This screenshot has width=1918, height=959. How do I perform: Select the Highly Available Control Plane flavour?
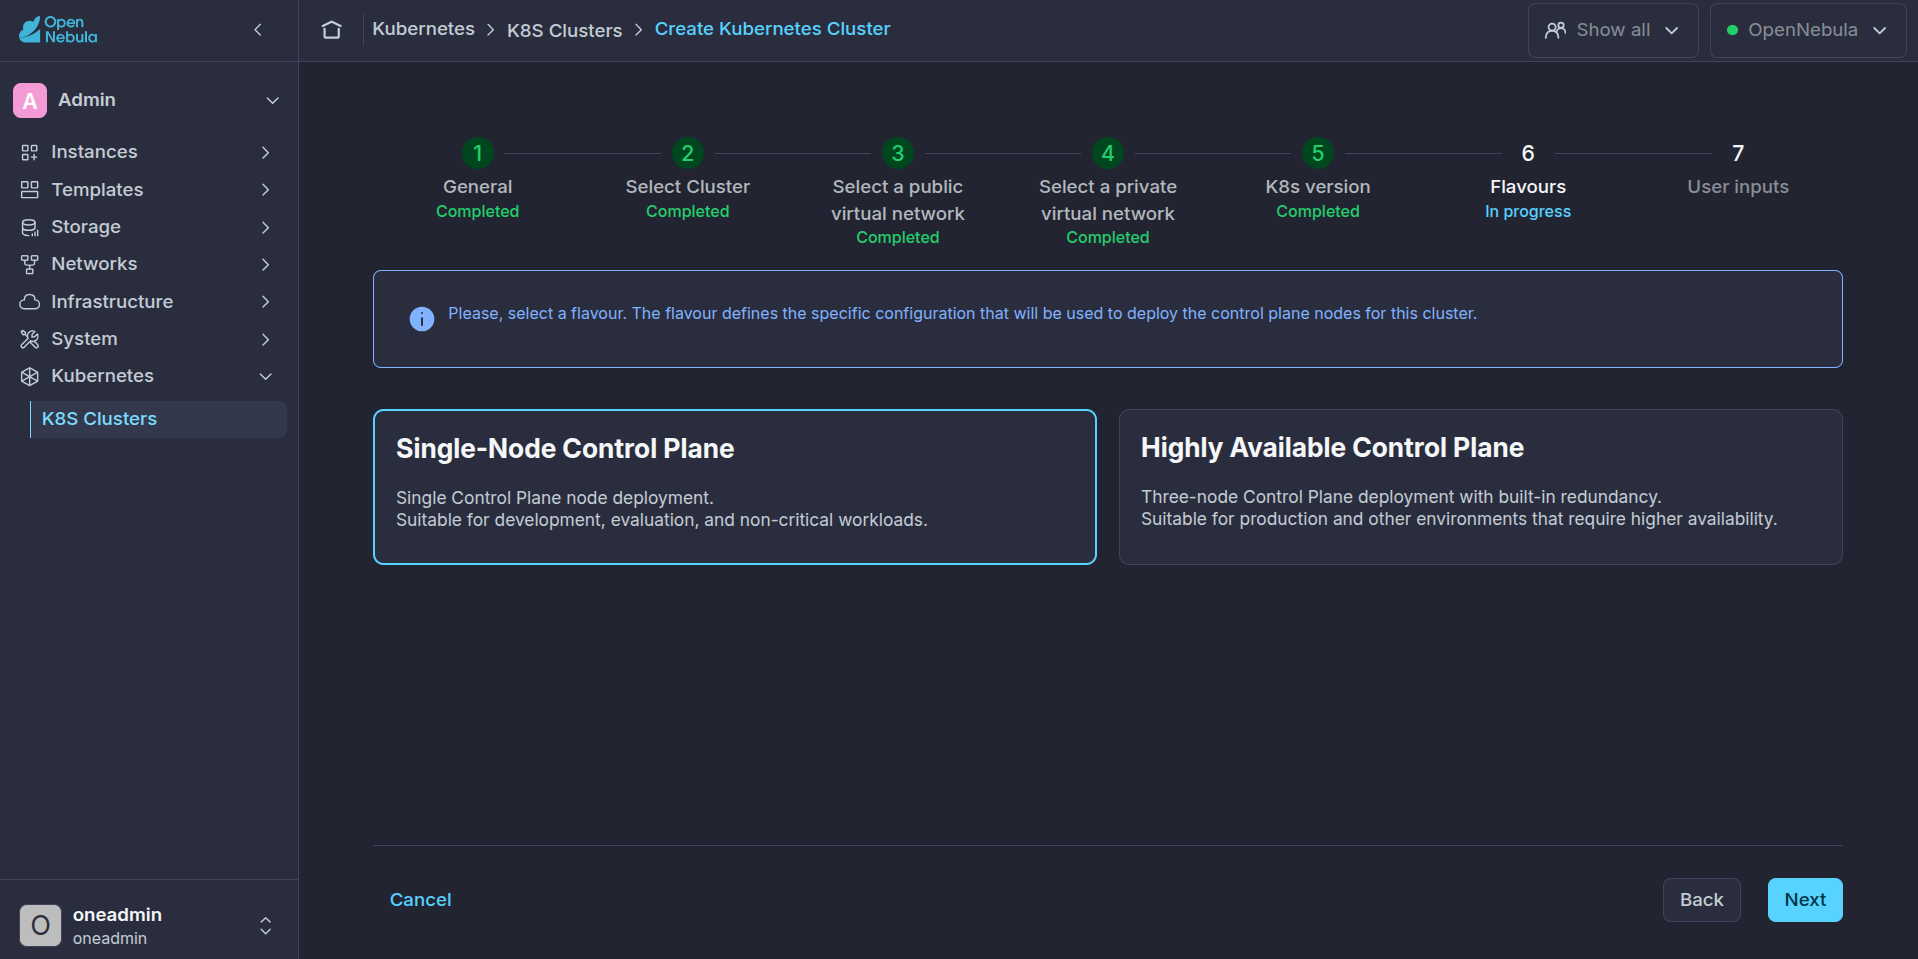1480,487
